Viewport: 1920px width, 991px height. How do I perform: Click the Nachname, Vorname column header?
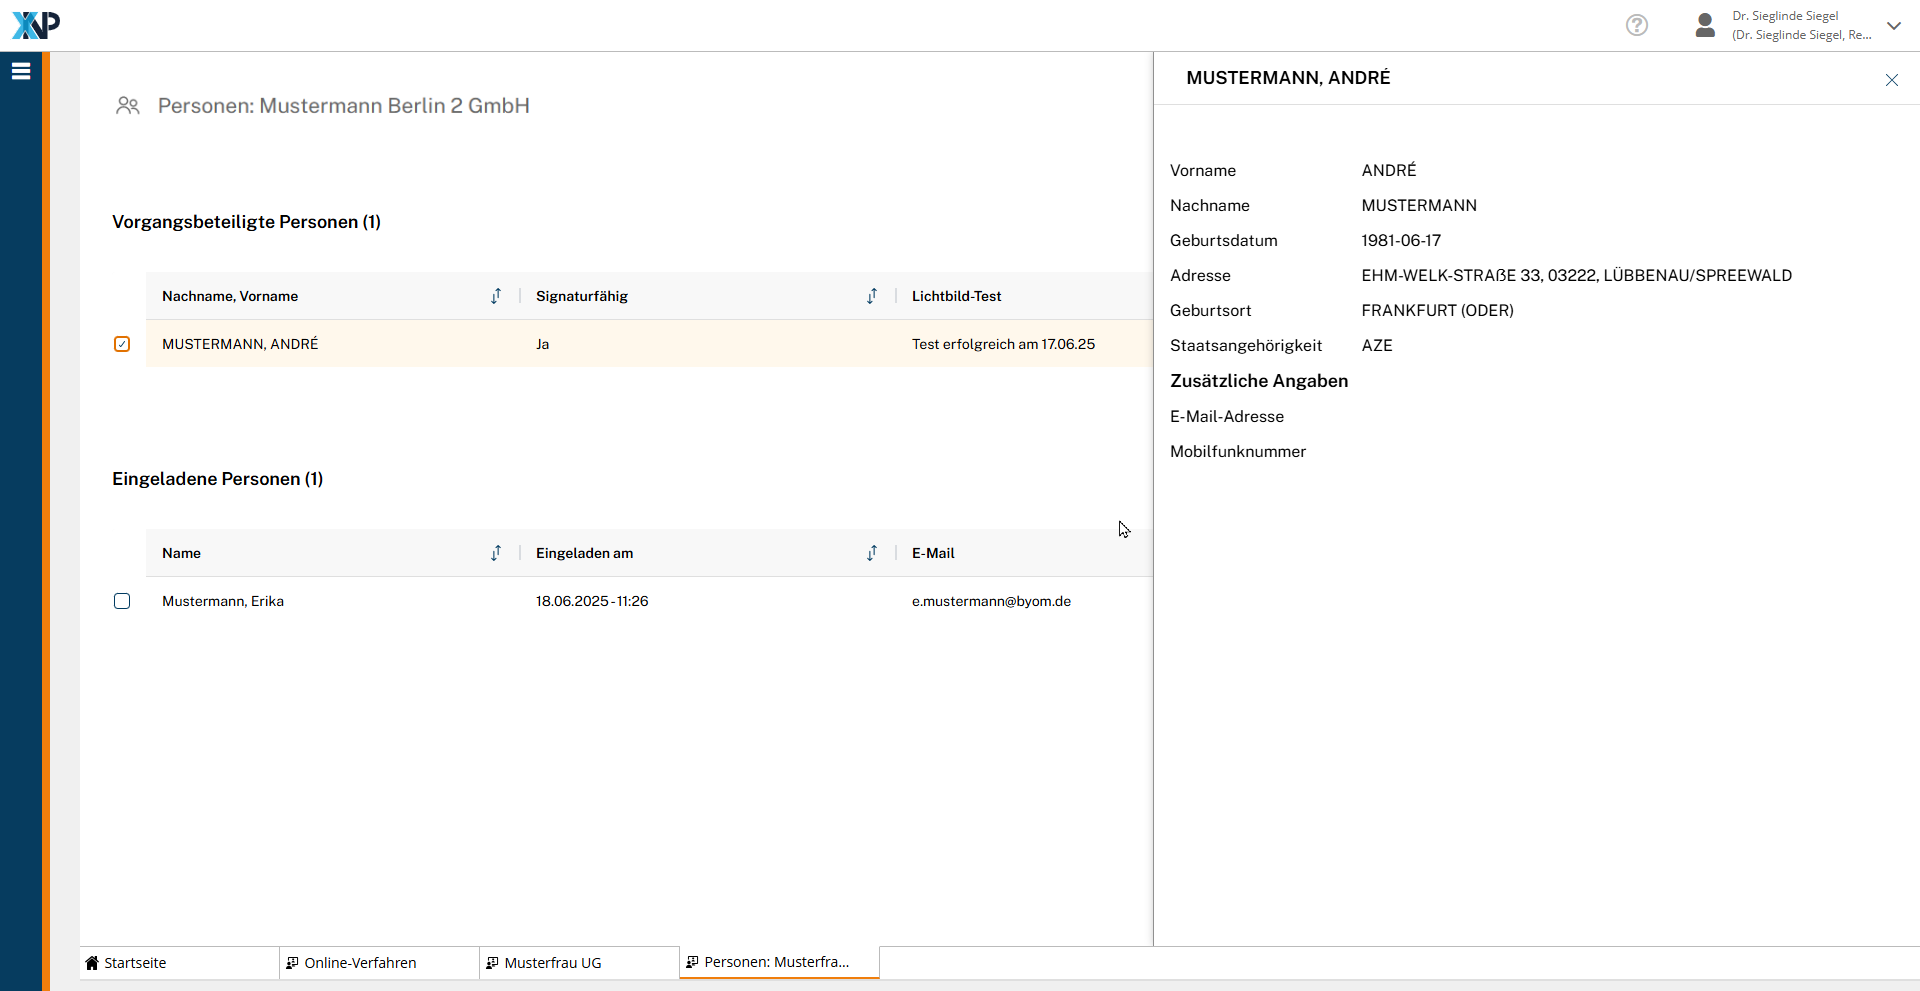[230, 296]
